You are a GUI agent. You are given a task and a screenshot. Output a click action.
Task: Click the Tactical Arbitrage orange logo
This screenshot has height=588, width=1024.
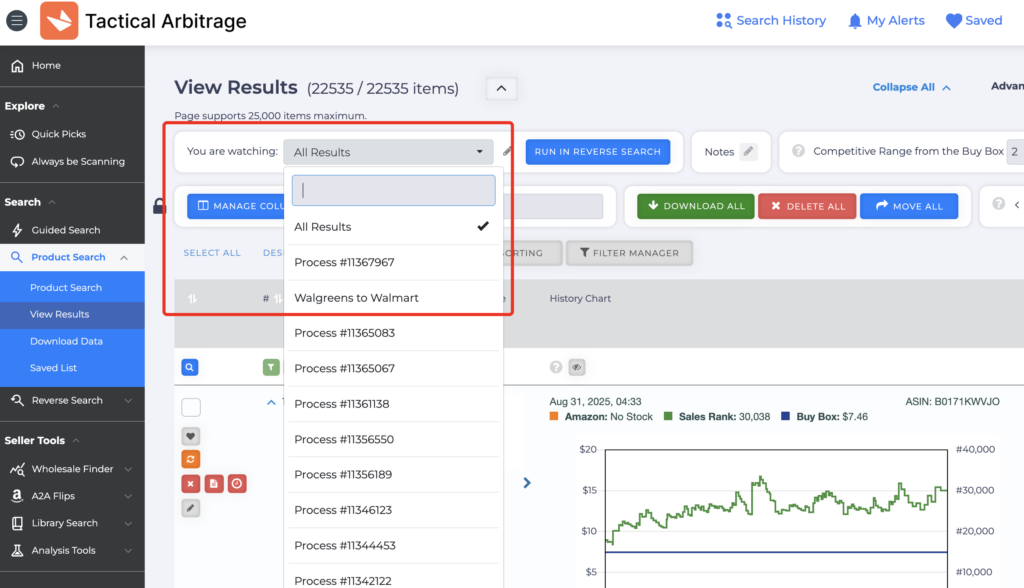pos(59,21)
